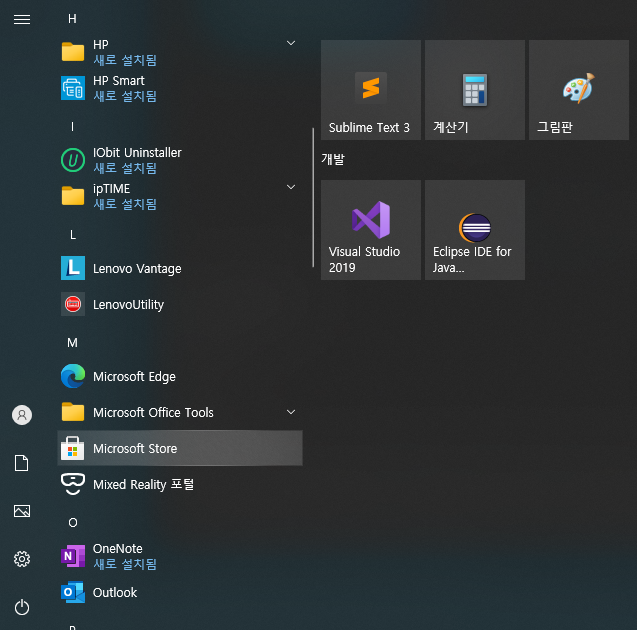Expand the ipTIME folder chevron
The image size is (637, 630).
[291, 187]
